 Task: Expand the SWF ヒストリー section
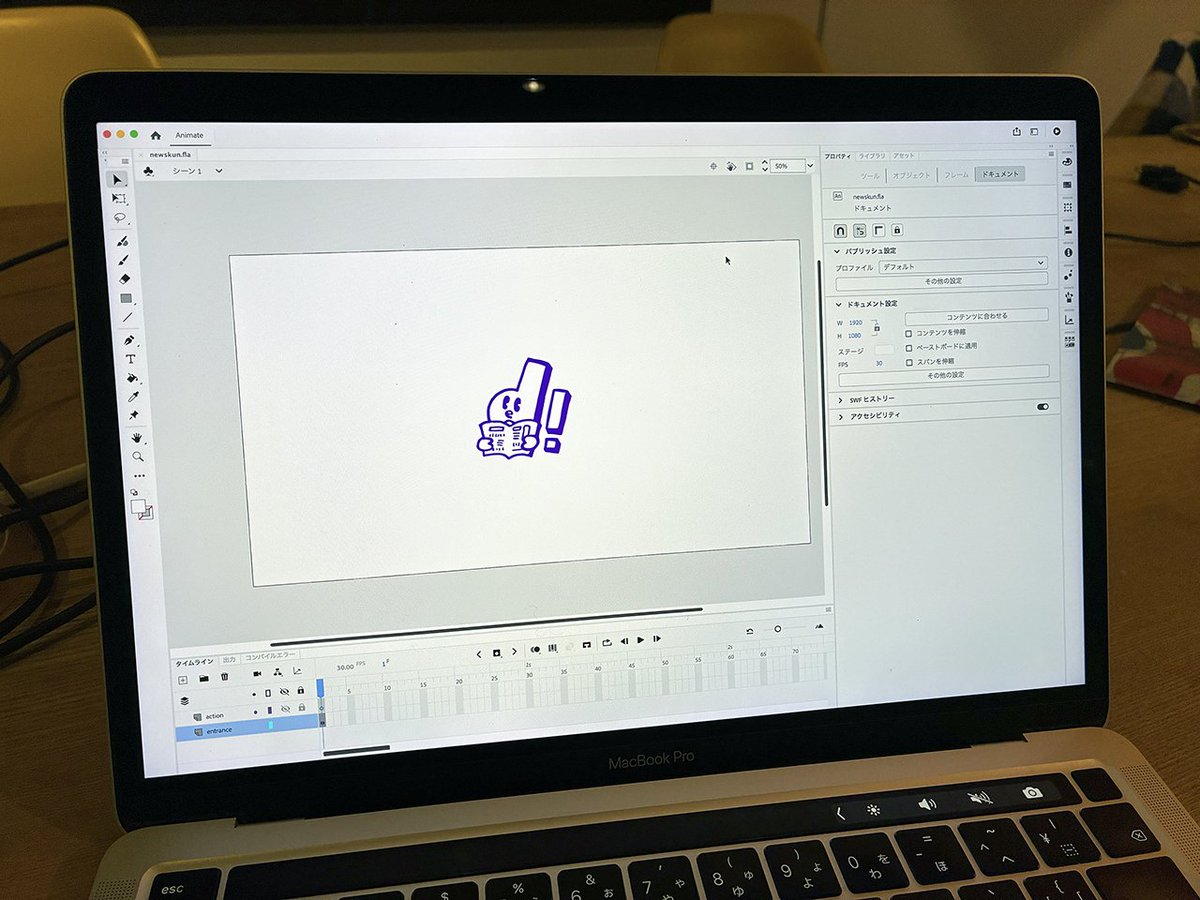coord(840,399)
